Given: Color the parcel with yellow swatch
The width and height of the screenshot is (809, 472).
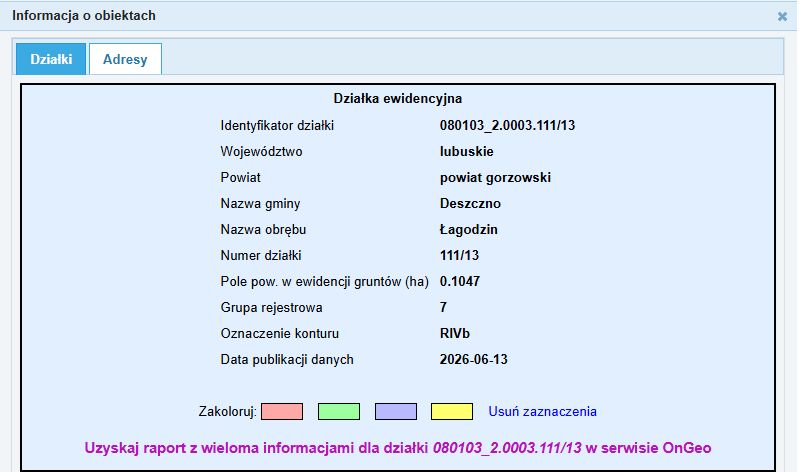Looking at the screenshot, I should point(452,411).
